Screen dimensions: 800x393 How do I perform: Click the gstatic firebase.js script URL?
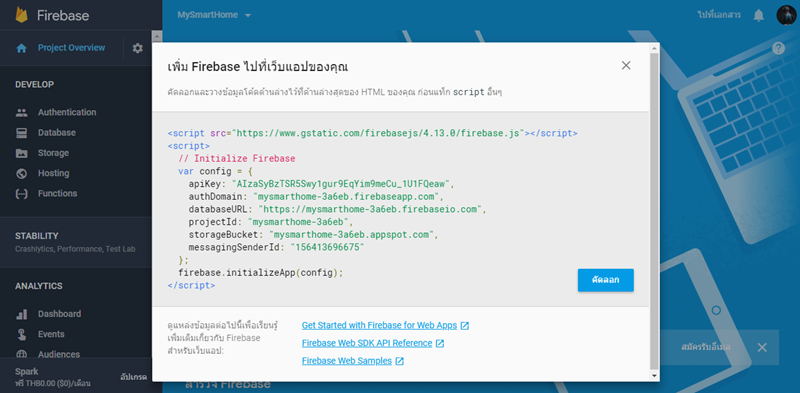tap(379, 133)
